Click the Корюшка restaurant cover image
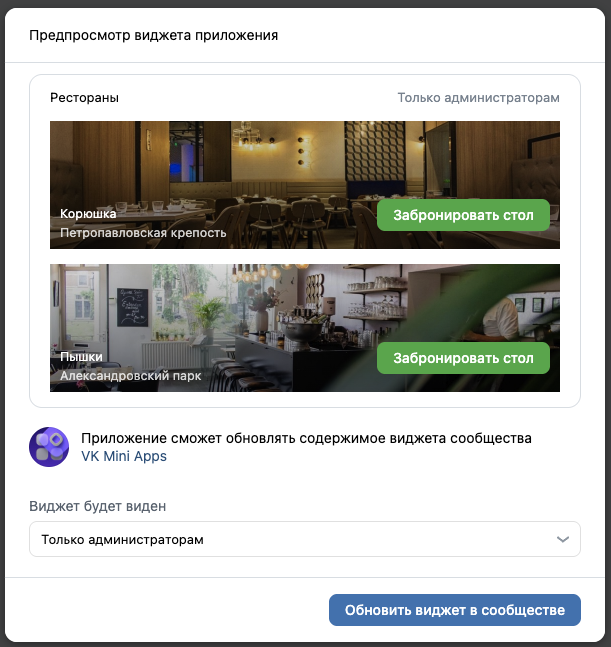The height and width of the screenshot is (647, 611). tap(305, 185)
